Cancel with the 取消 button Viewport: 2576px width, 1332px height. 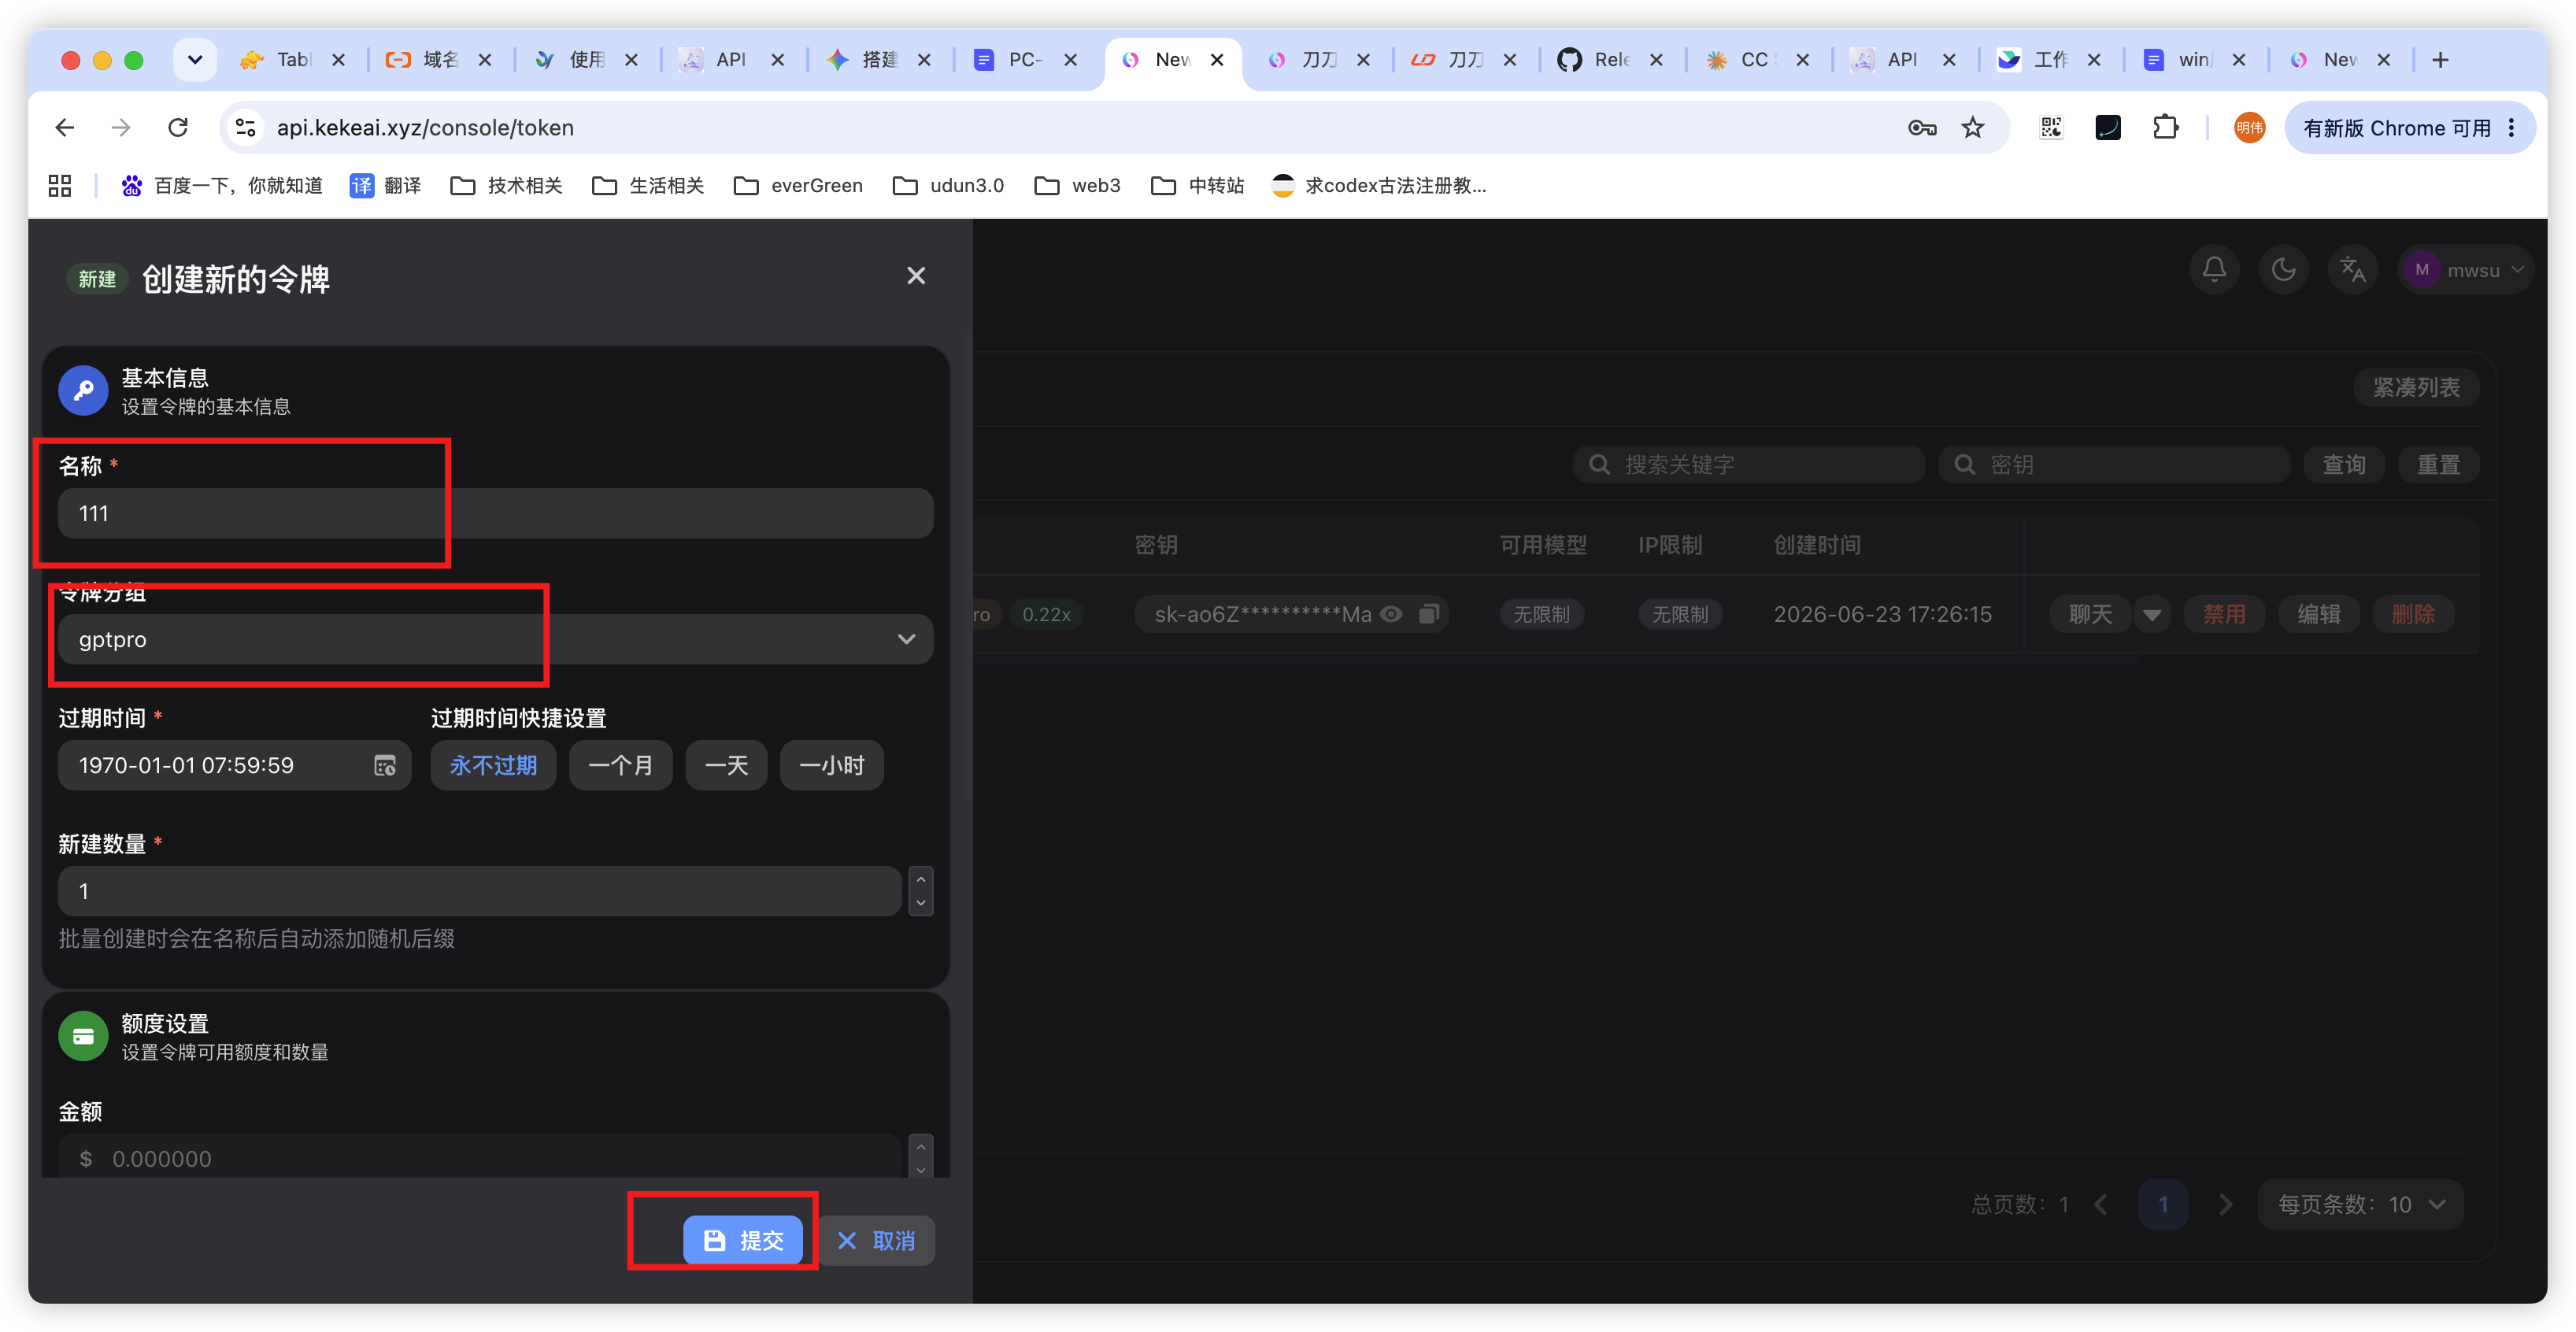[x=877, y=1240]
